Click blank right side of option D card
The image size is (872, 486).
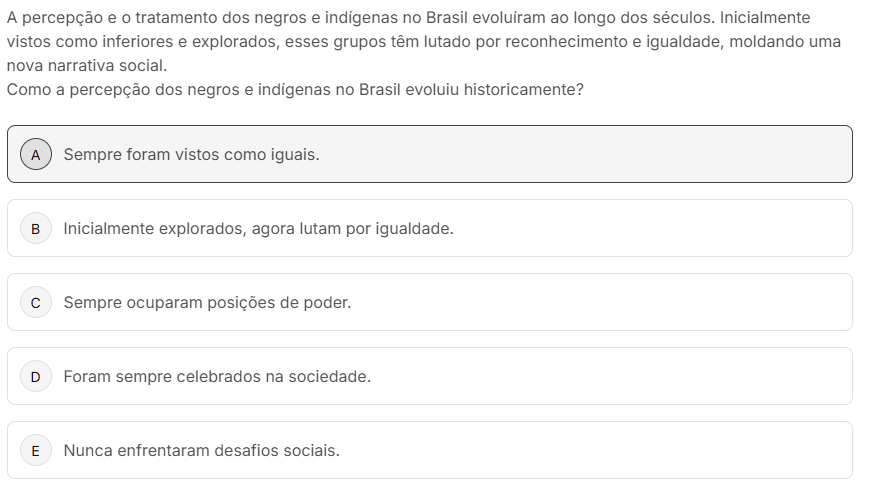[612, 376]
